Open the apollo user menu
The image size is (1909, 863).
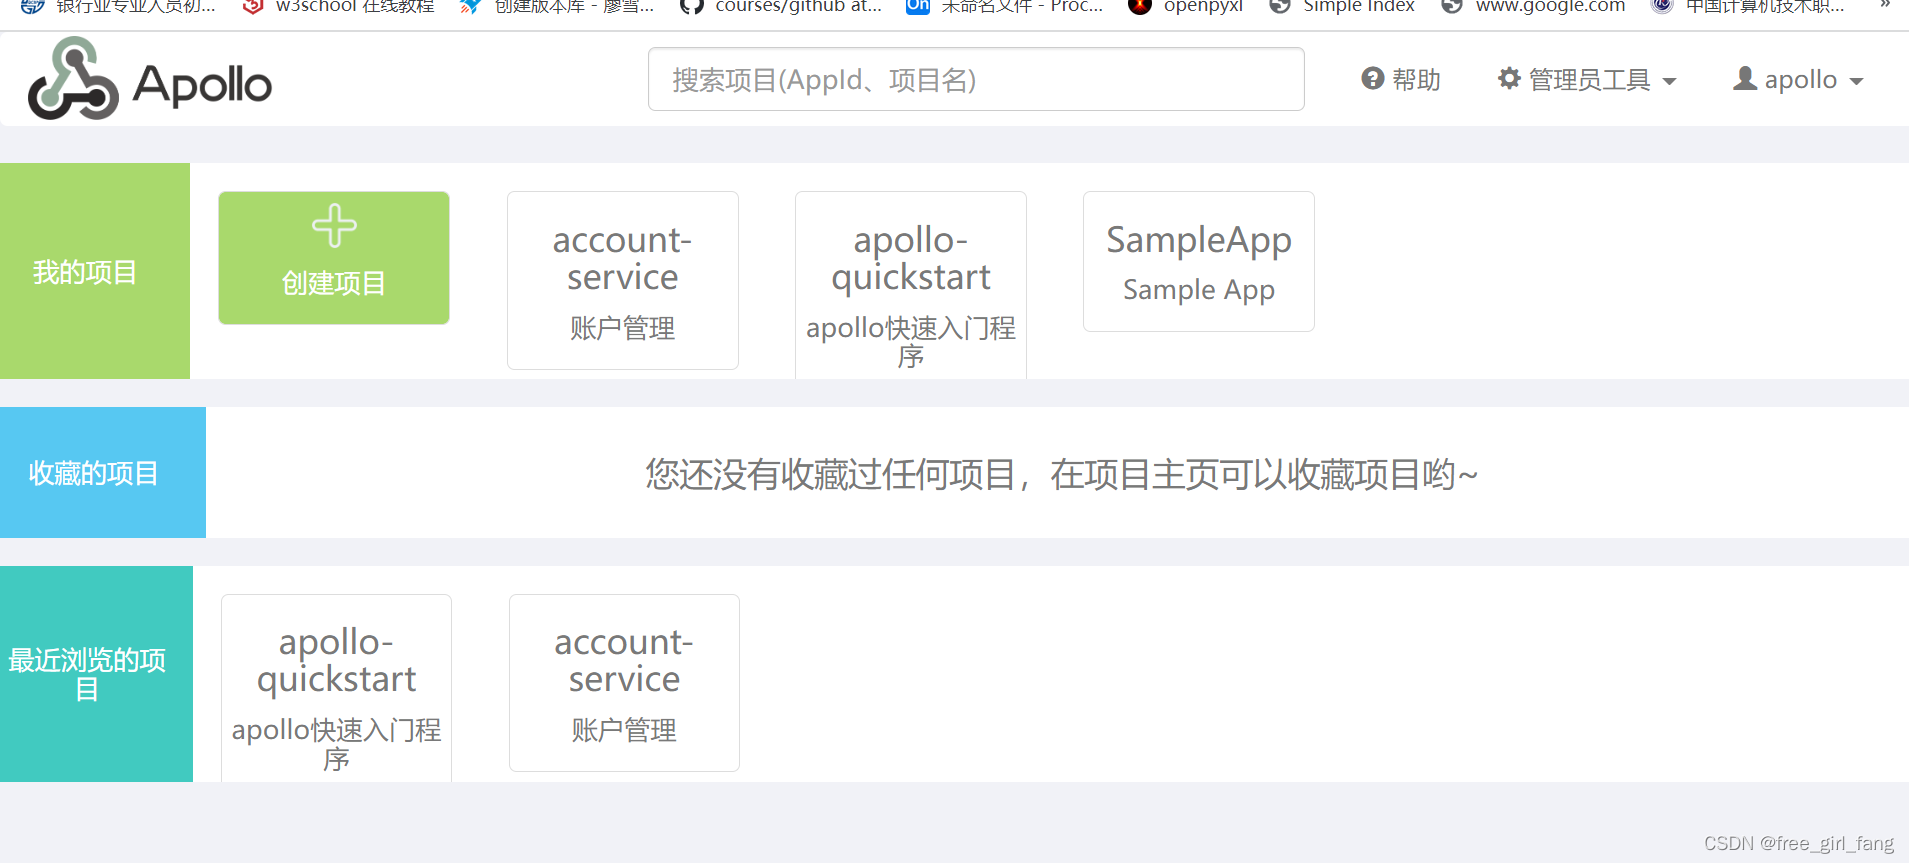pyautogui.click(x=1798, y=79)
